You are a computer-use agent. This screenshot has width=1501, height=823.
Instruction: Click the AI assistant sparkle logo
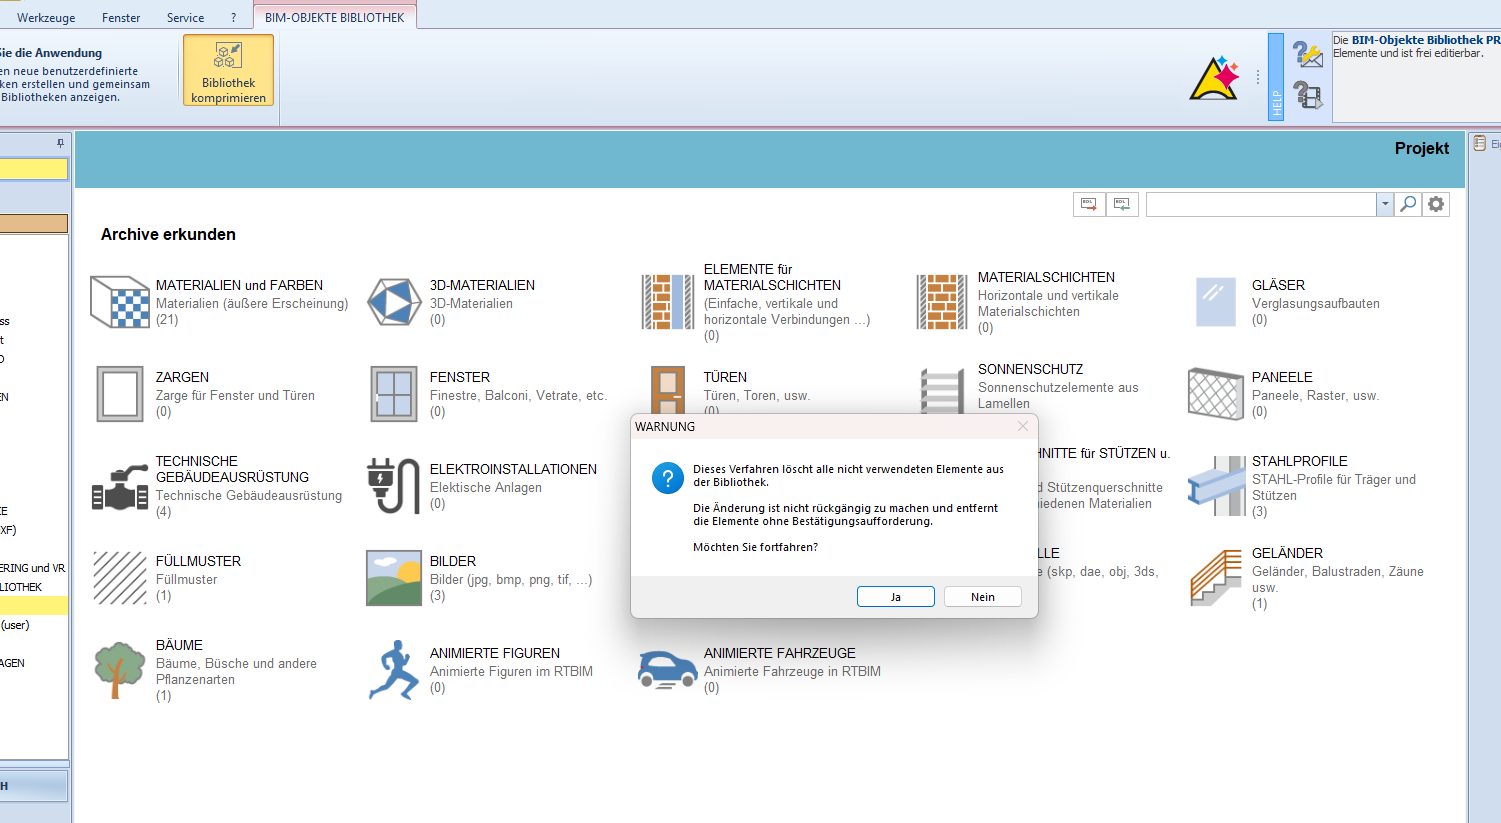[1215, 79]
